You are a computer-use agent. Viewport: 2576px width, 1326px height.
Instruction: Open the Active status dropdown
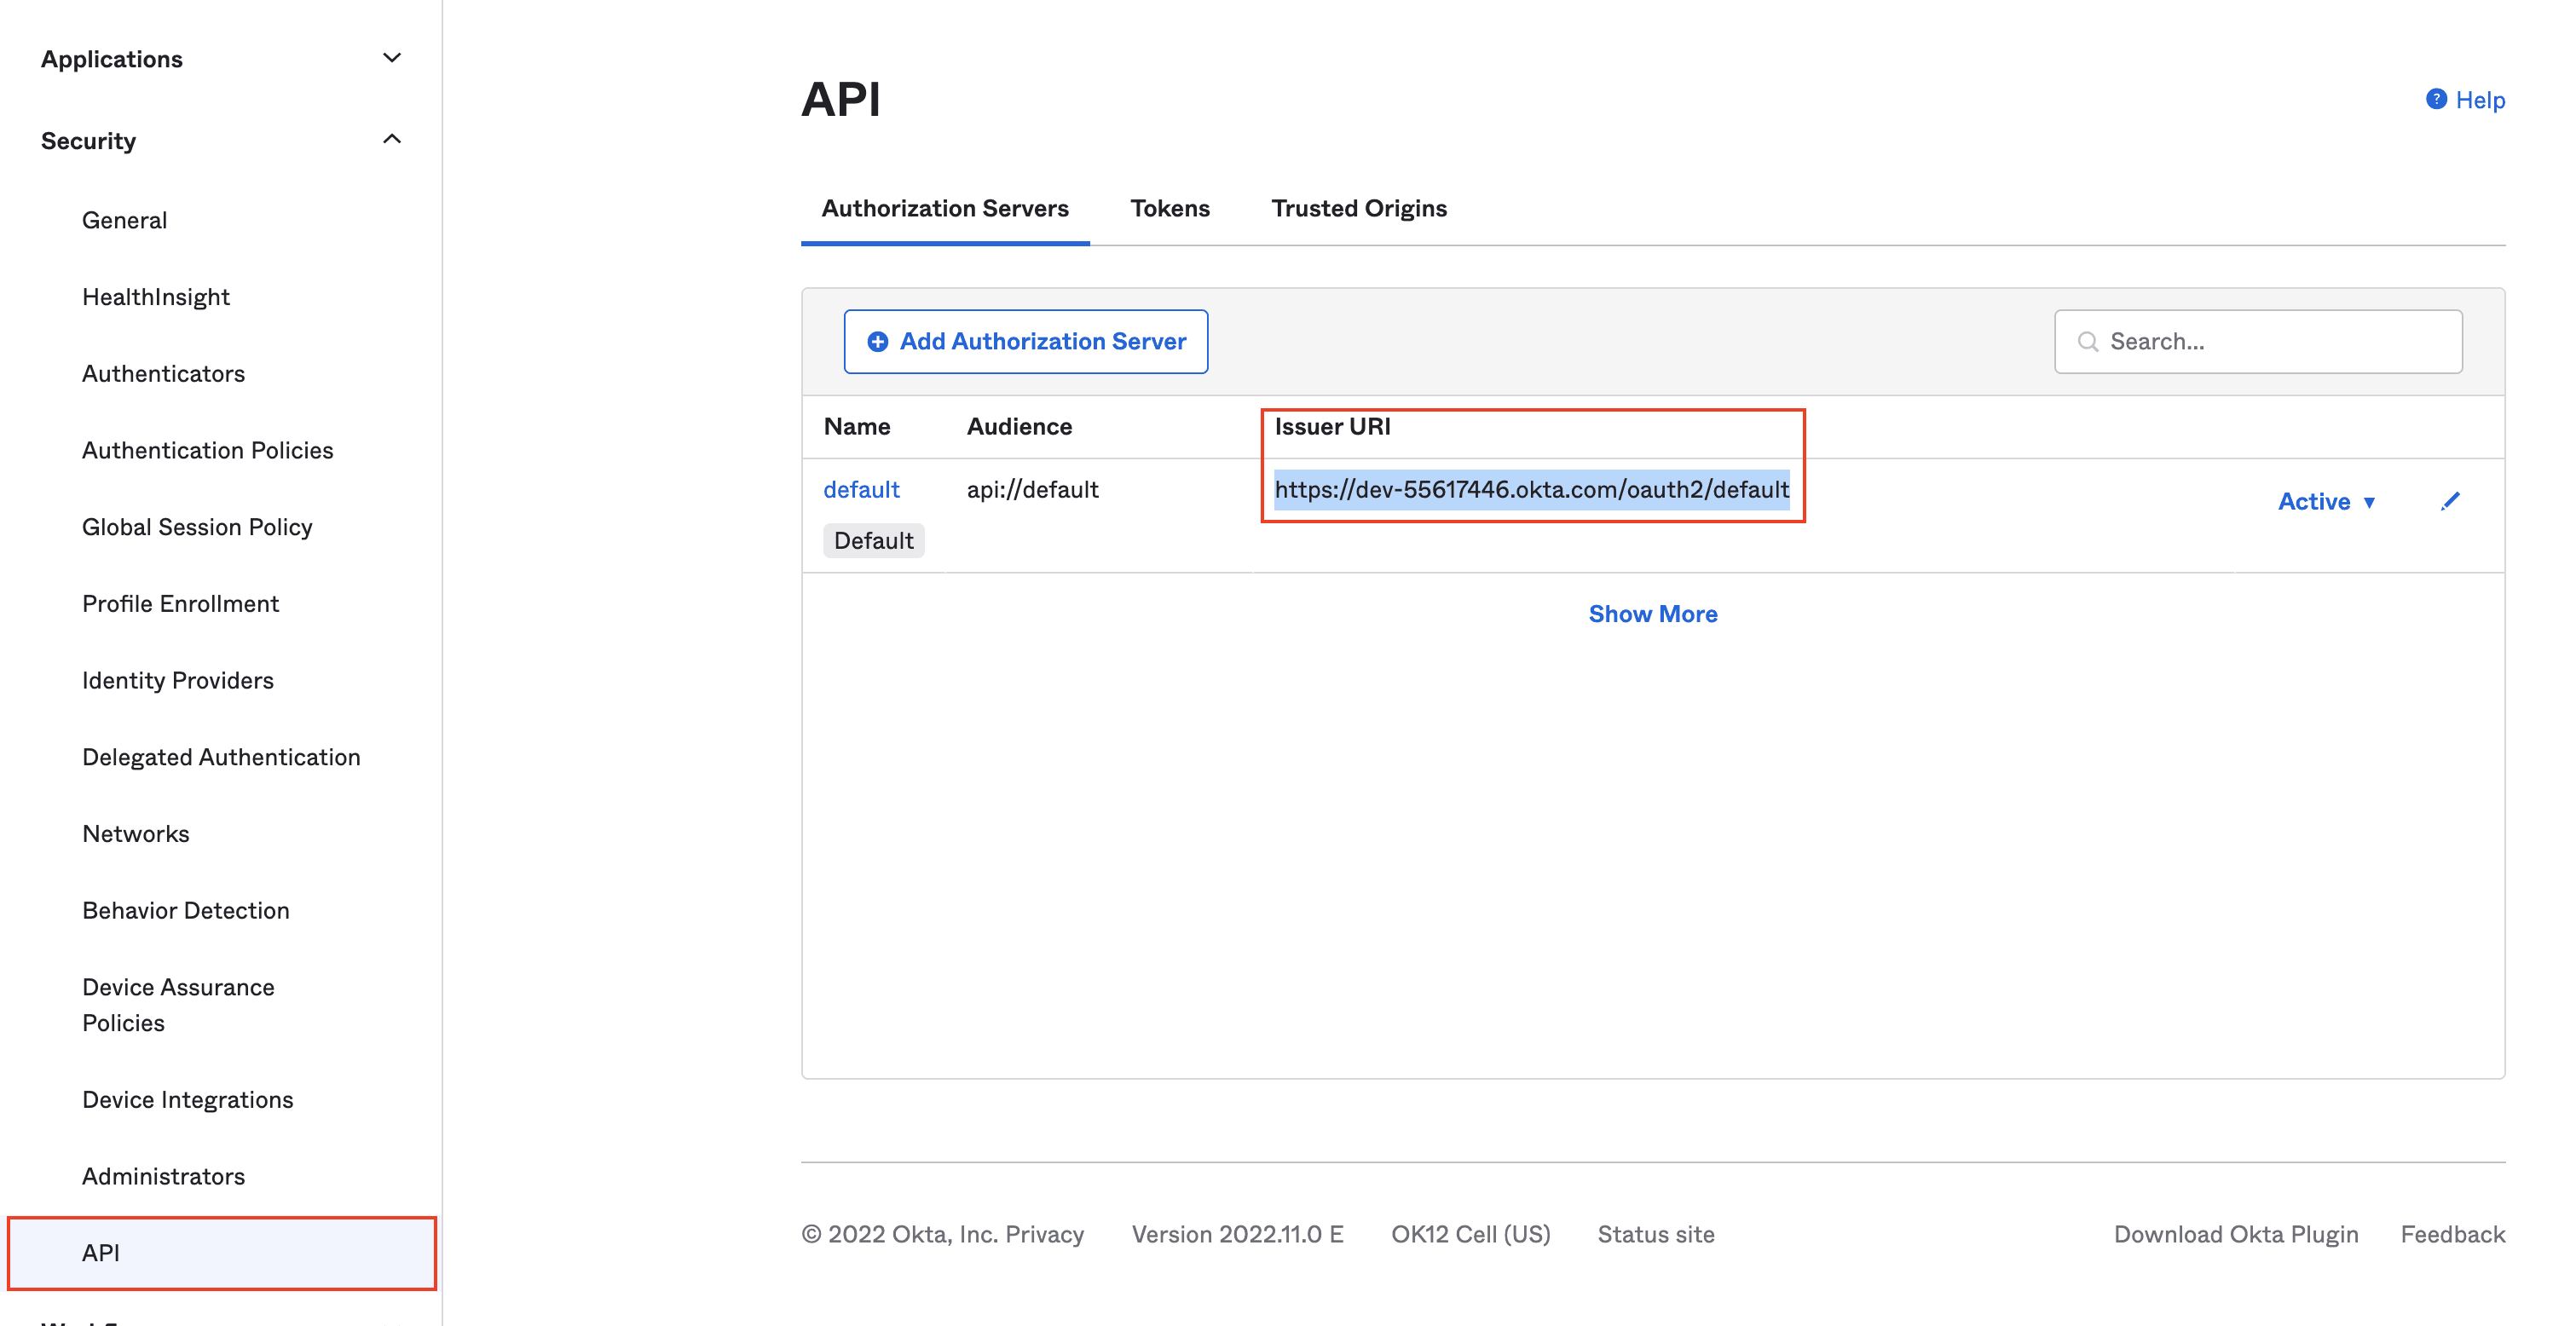[x=2326, y=502]
